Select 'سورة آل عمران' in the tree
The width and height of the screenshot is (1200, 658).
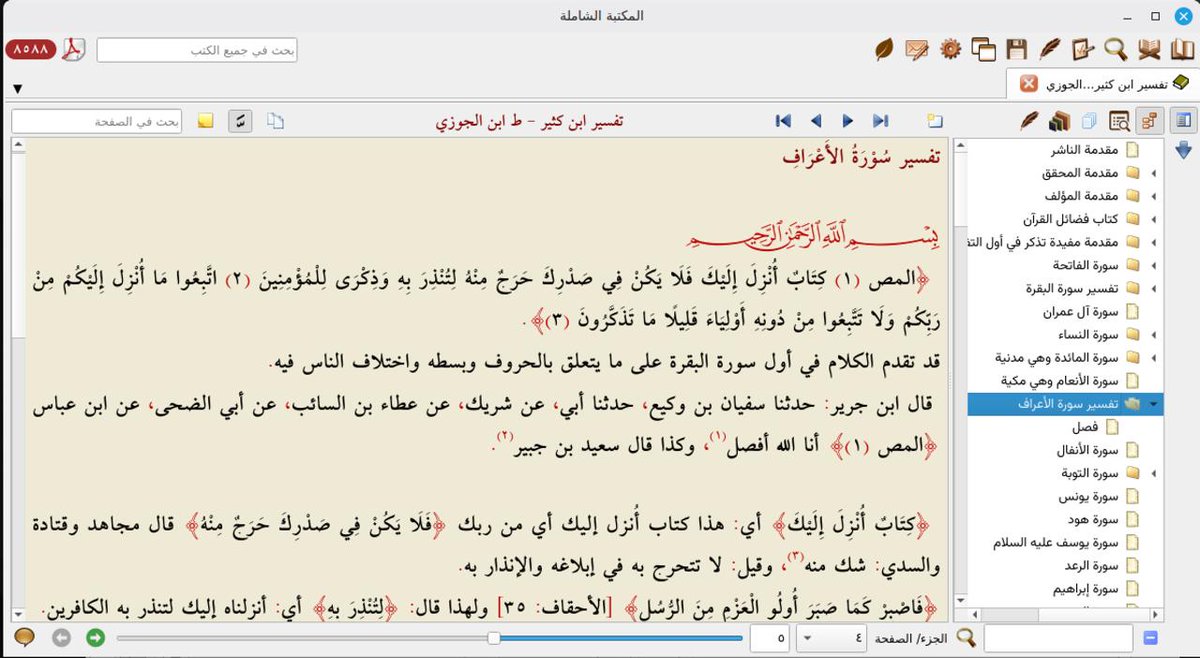[x=1080, y=312]
